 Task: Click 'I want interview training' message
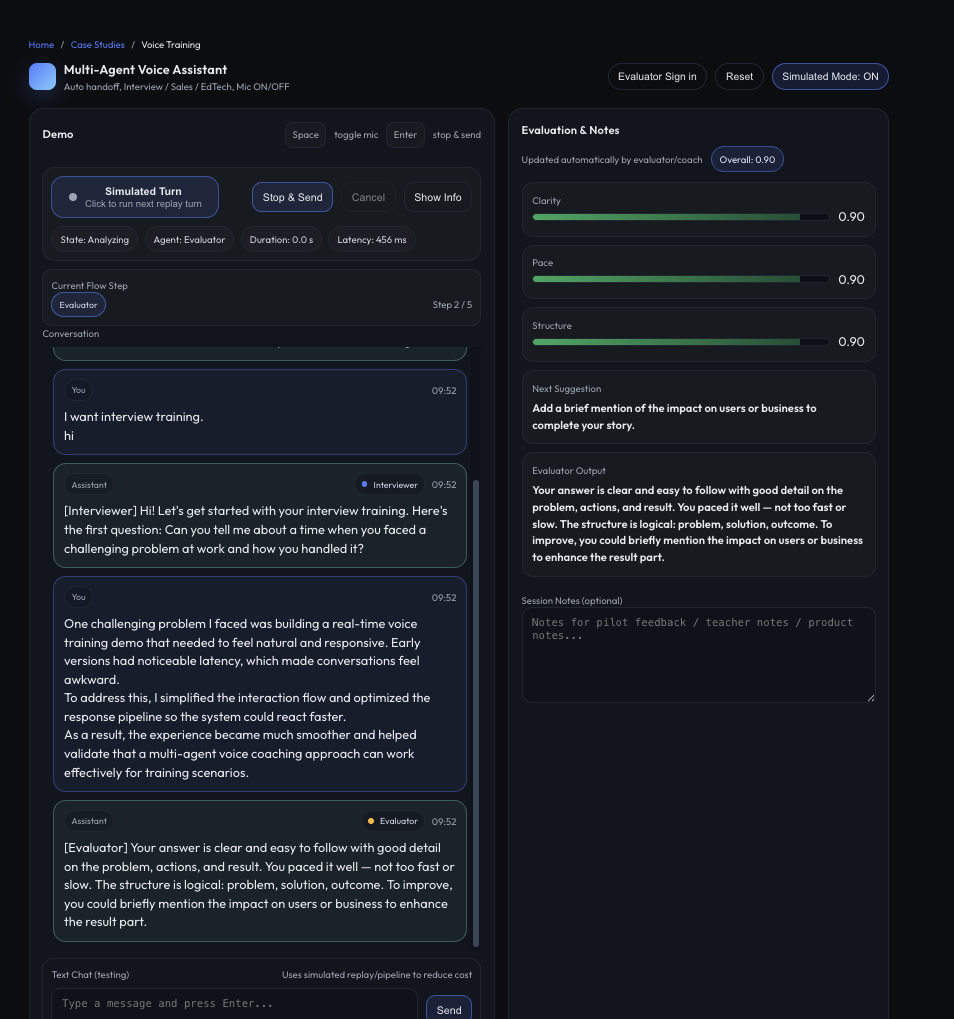(x=260, y=412)
